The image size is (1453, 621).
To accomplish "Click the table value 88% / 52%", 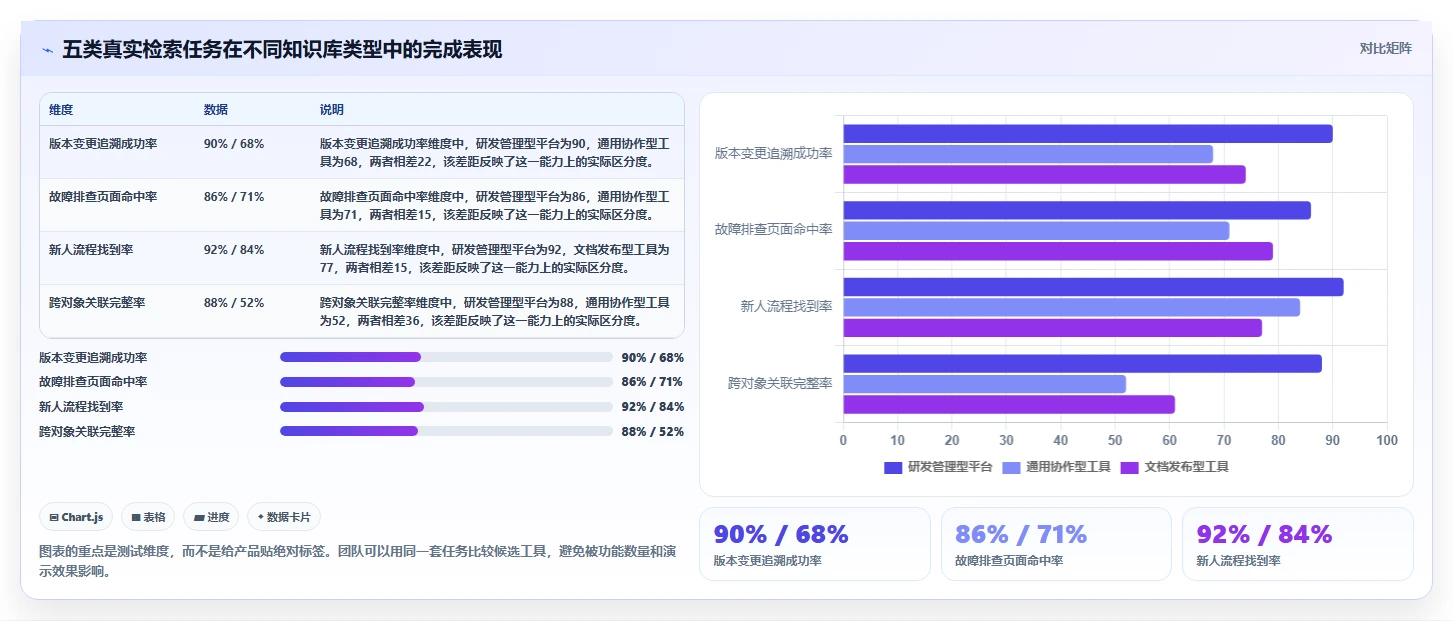I will (234, 303).
